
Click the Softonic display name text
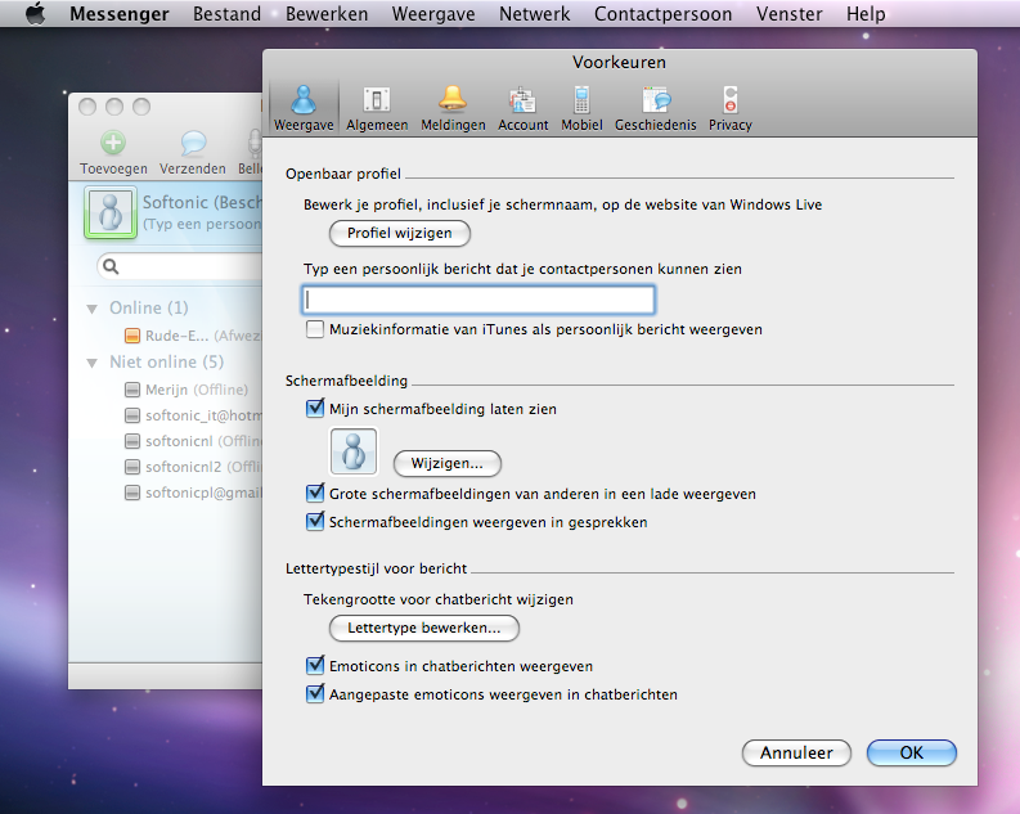tap(202, 202)
